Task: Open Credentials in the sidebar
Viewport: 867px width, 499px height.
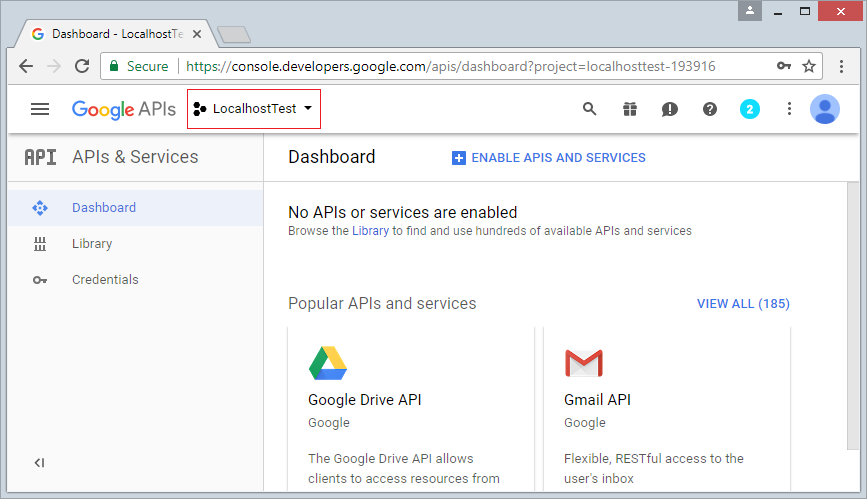Action: [x=135, y=279]
